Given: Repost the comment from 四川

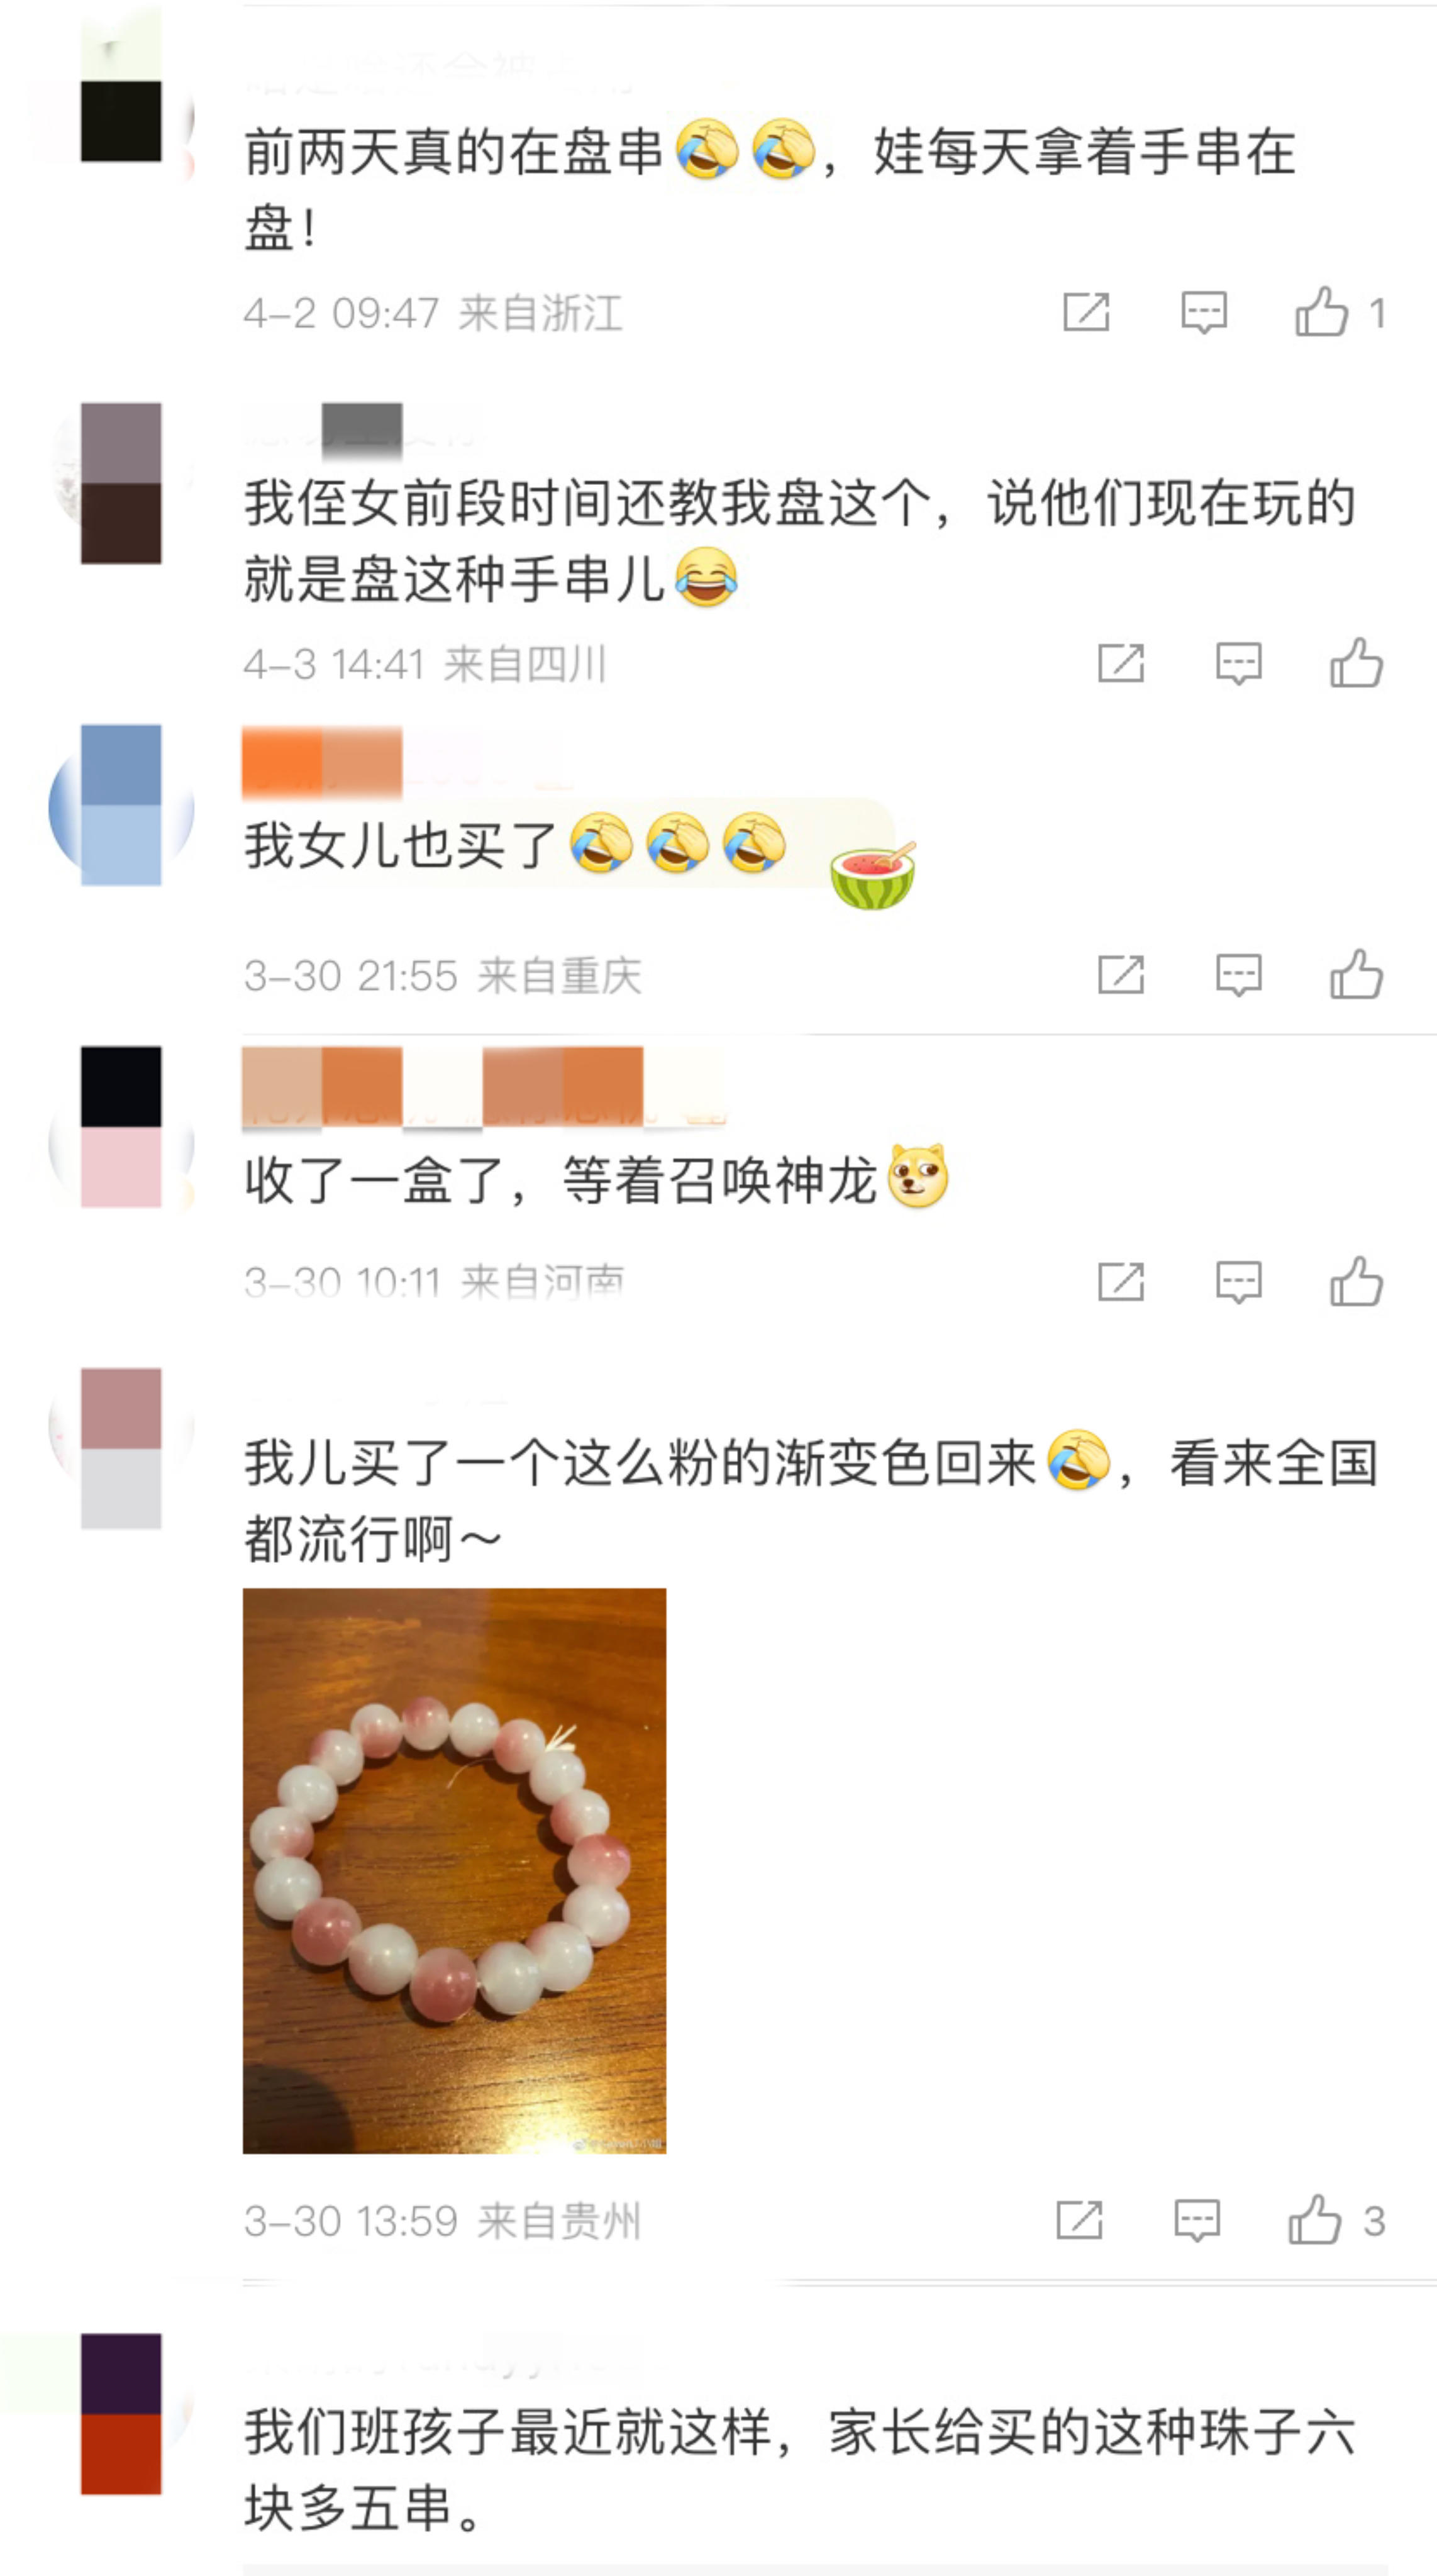Looking at the screenshot, I should click(1121, 663).
